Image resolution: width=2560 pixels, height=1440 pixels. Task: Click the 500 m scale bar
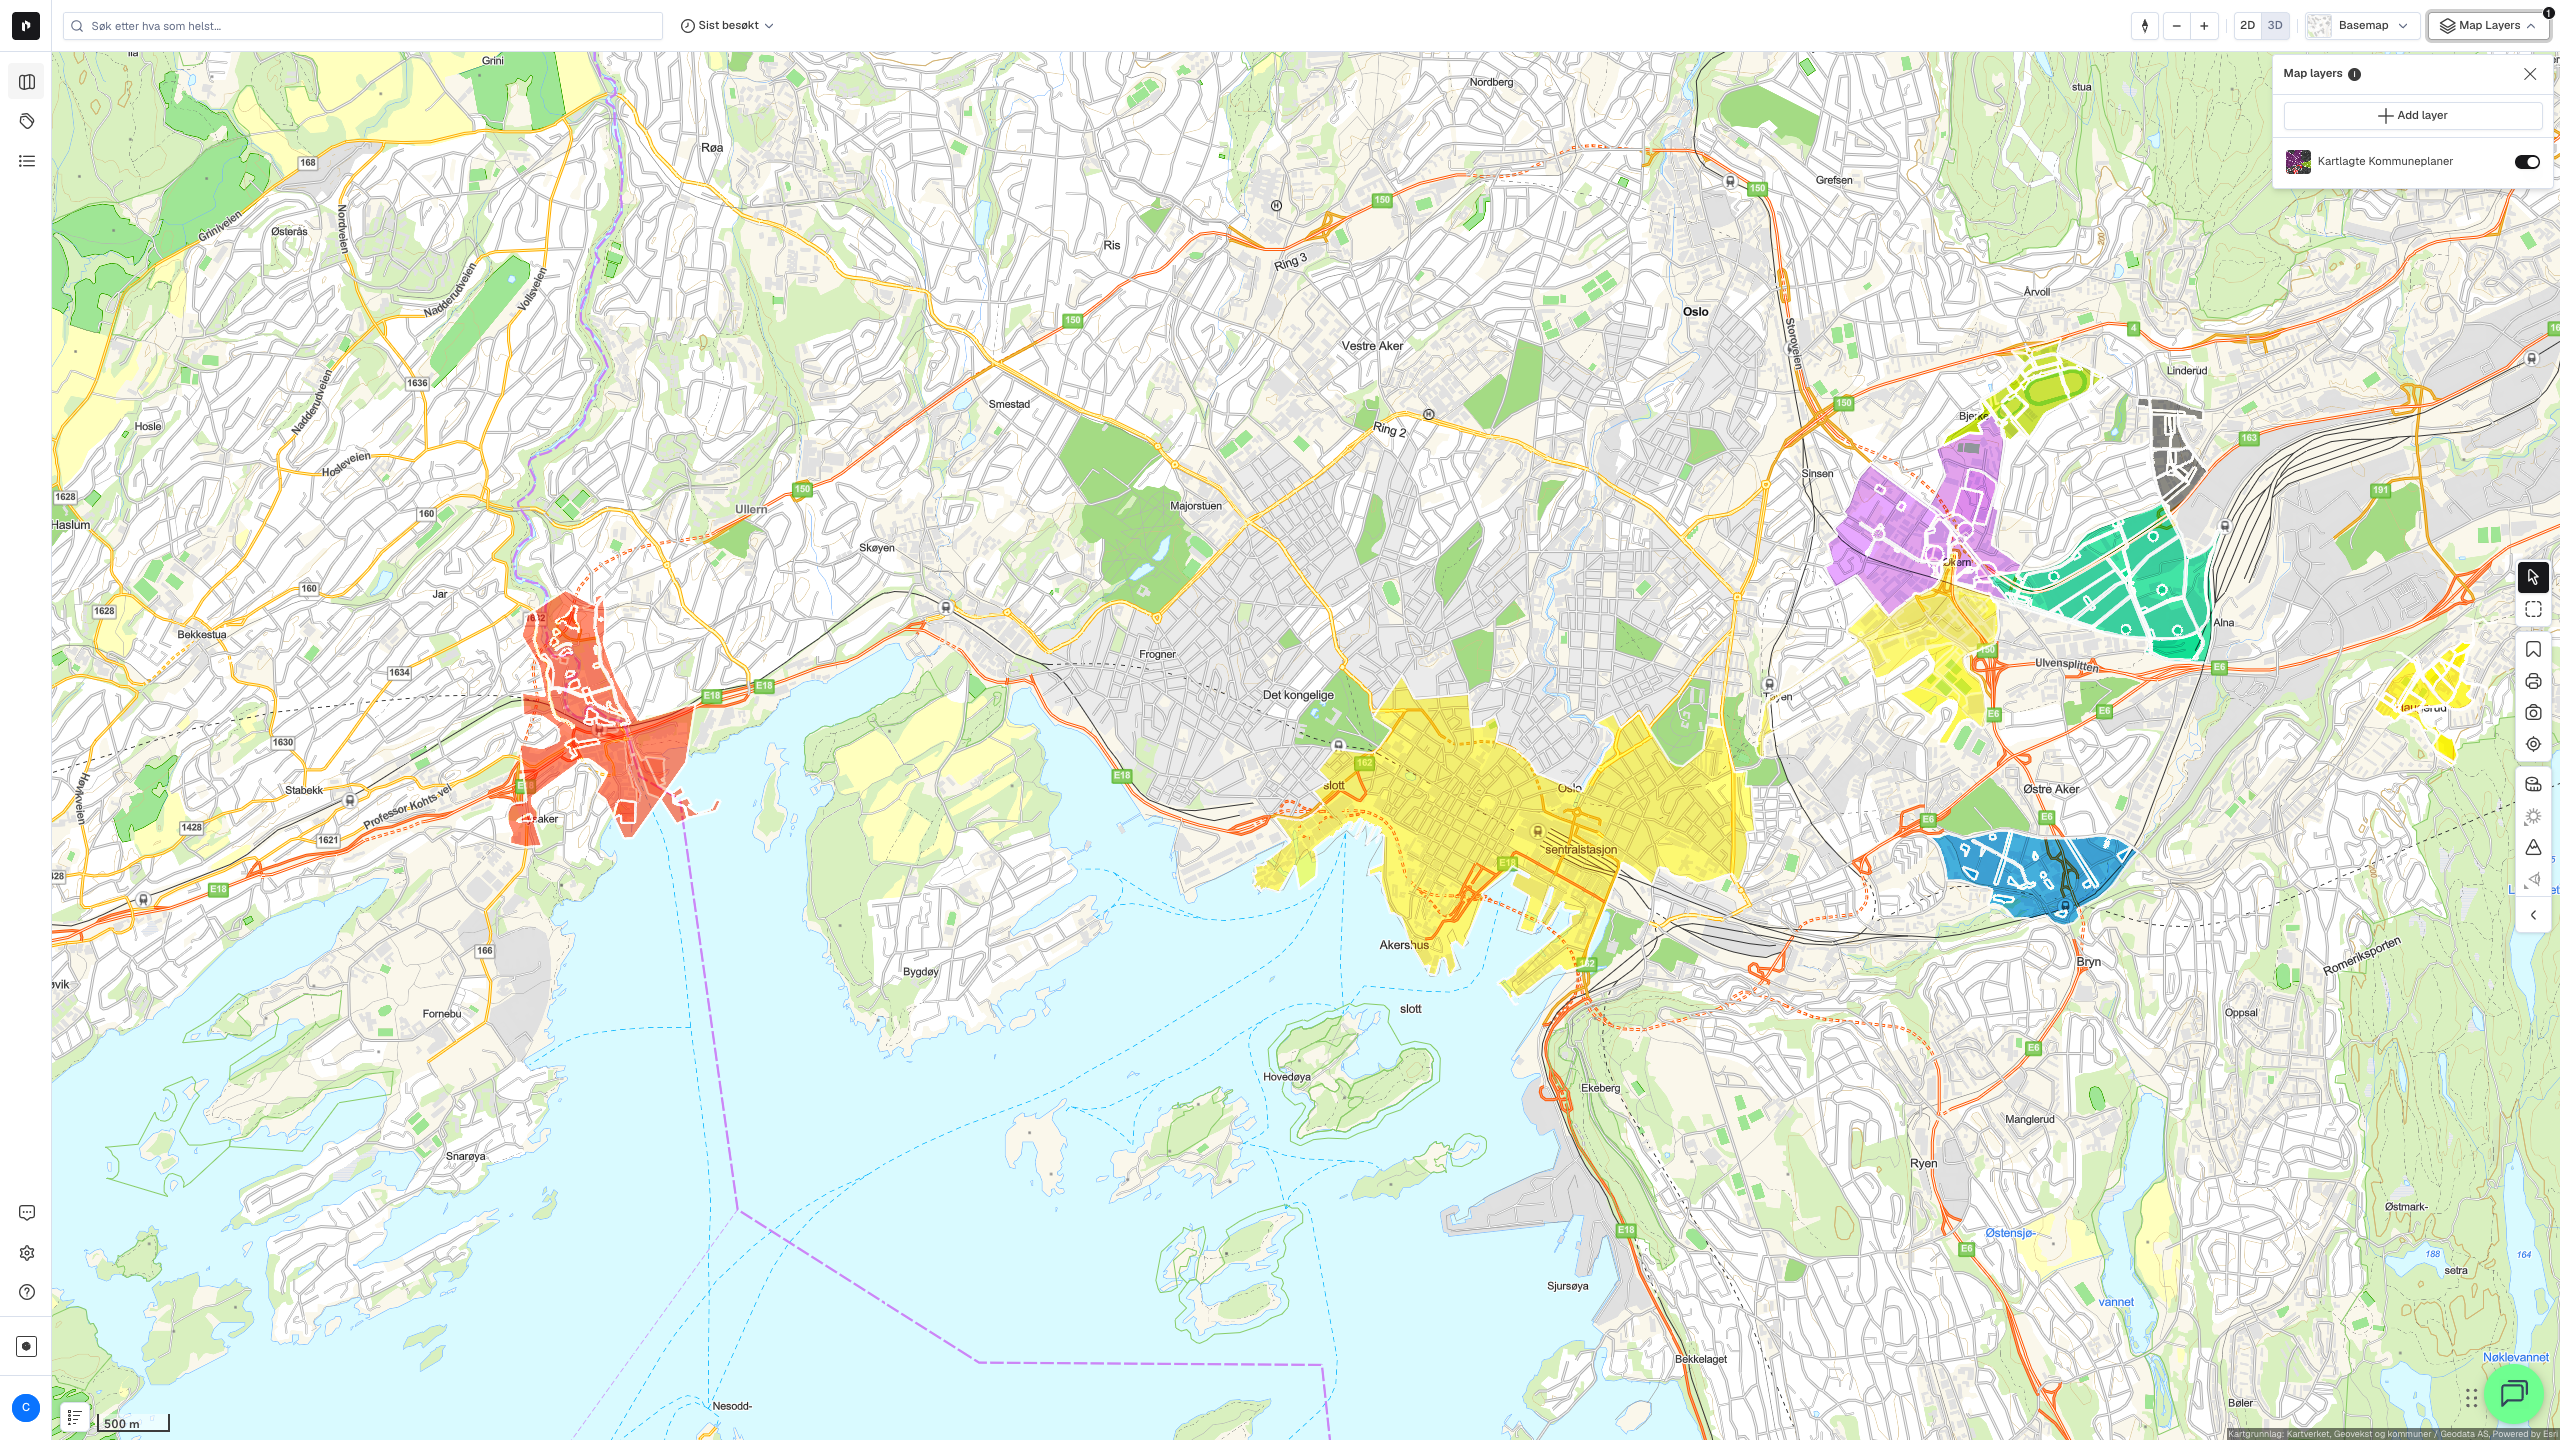[133, 1423]
